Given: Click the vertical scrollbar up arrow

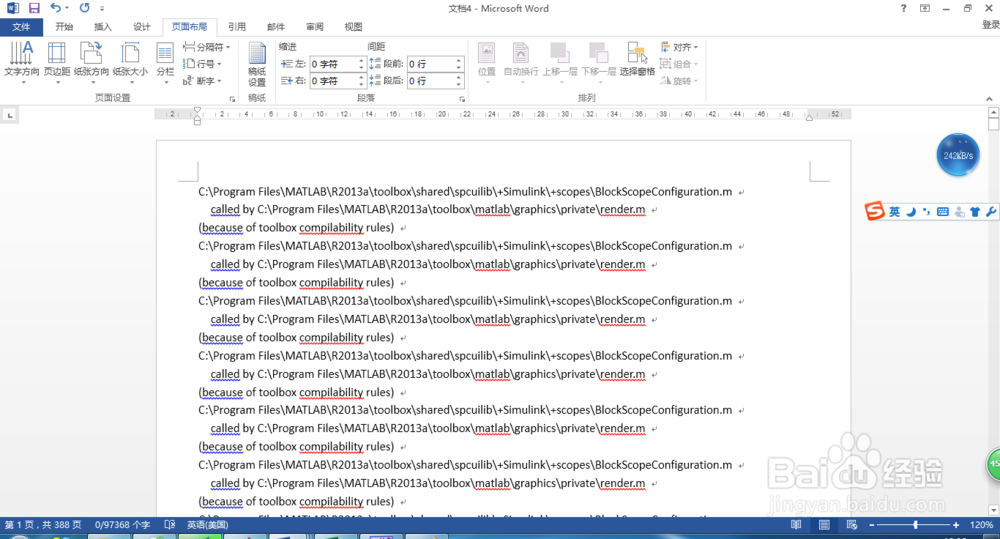Looking at the screenshot, I should pos(993,112).
